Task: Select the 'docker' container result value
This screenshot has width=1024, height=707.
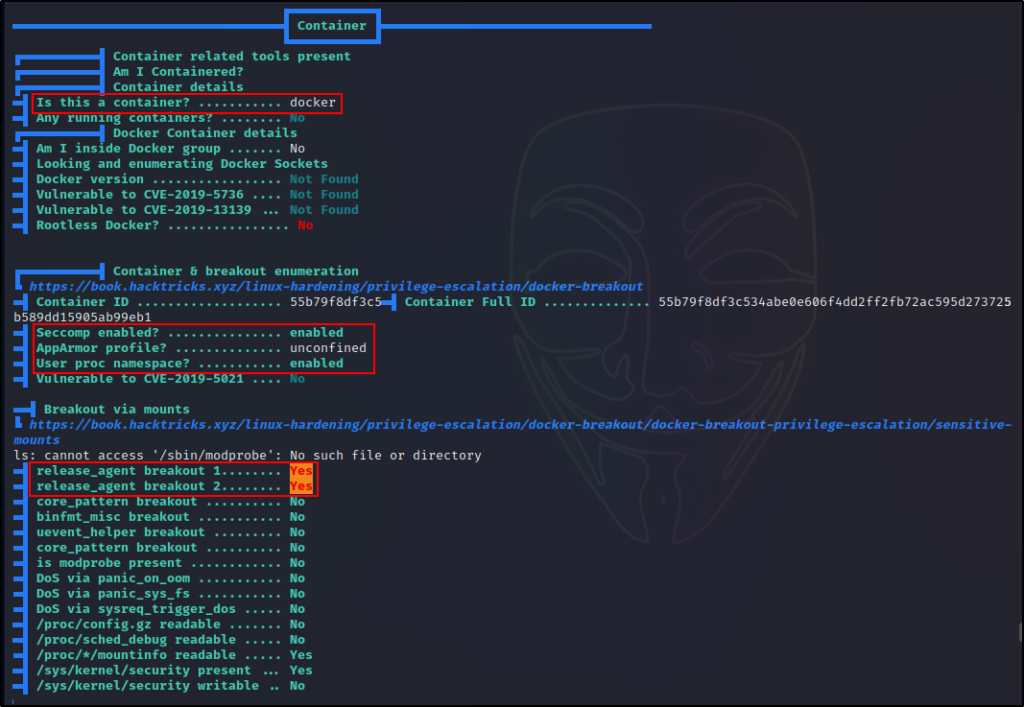Action: pos(313,103)
